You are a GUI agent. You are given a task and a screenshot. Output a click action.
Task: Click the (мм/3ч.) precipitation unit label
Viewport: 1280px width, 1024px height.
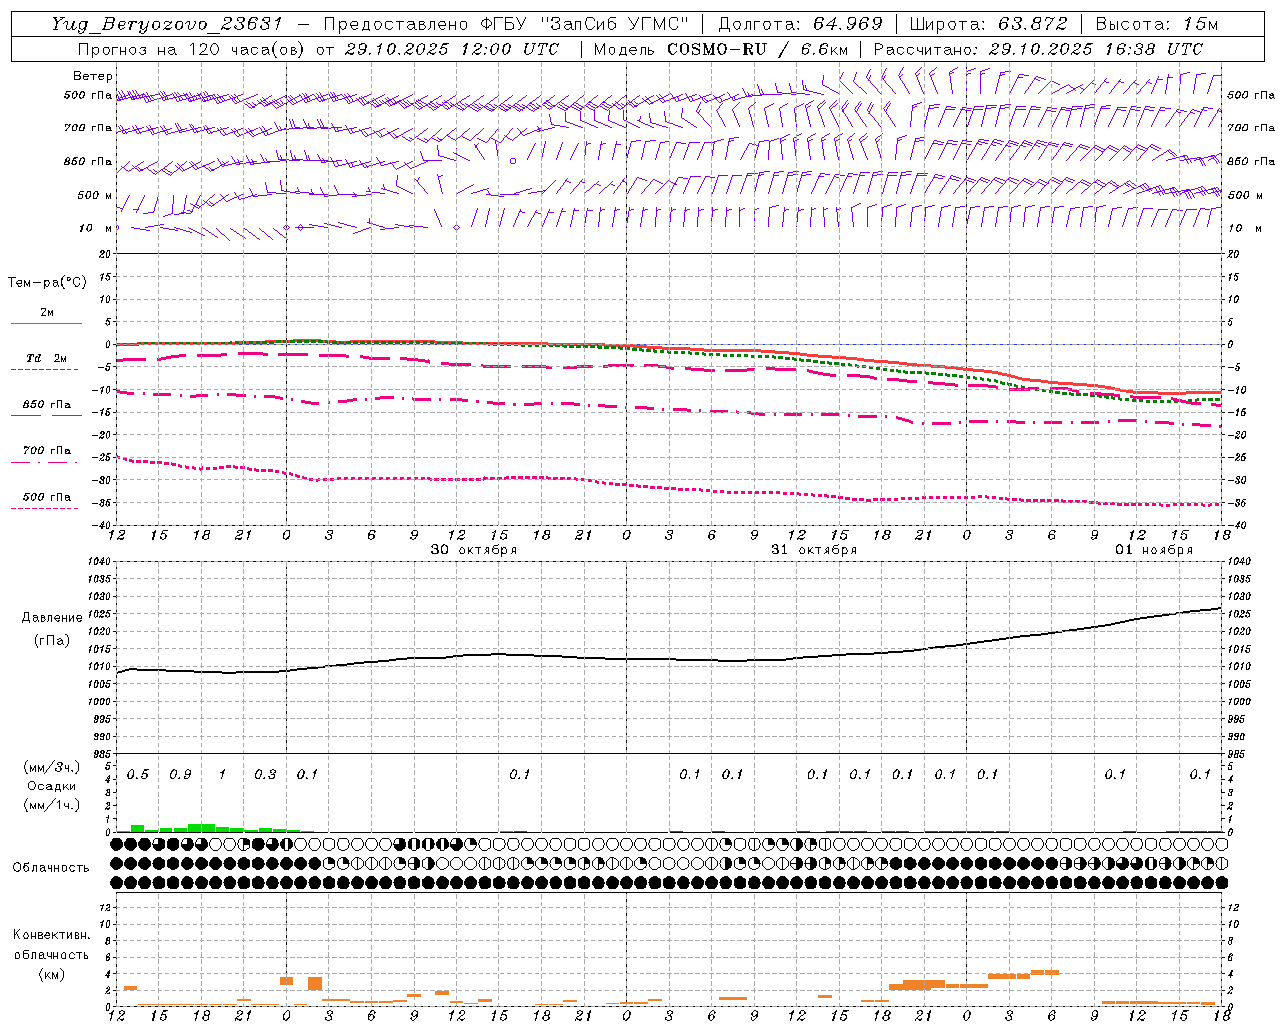click(x=52, y=767)
